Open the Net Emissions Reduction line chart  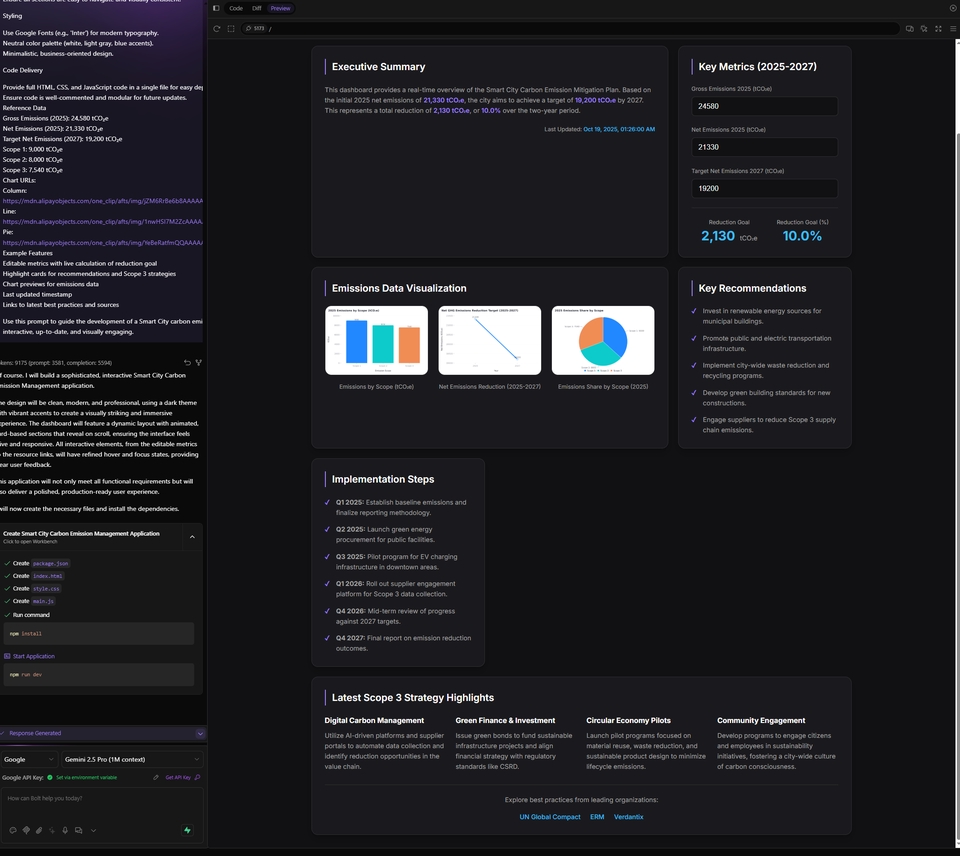point(490,340)
